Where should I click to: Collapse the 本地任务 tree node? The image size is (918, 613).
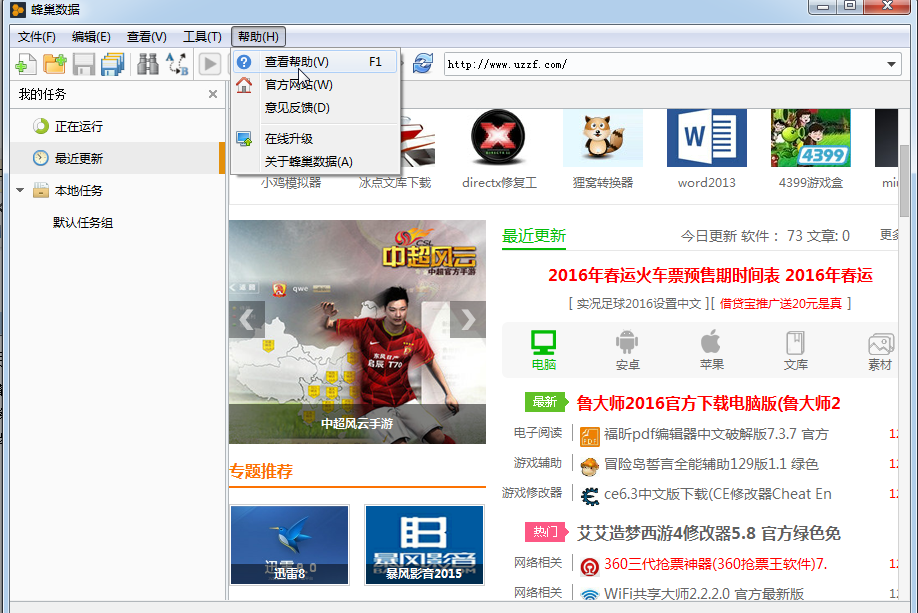20,190
